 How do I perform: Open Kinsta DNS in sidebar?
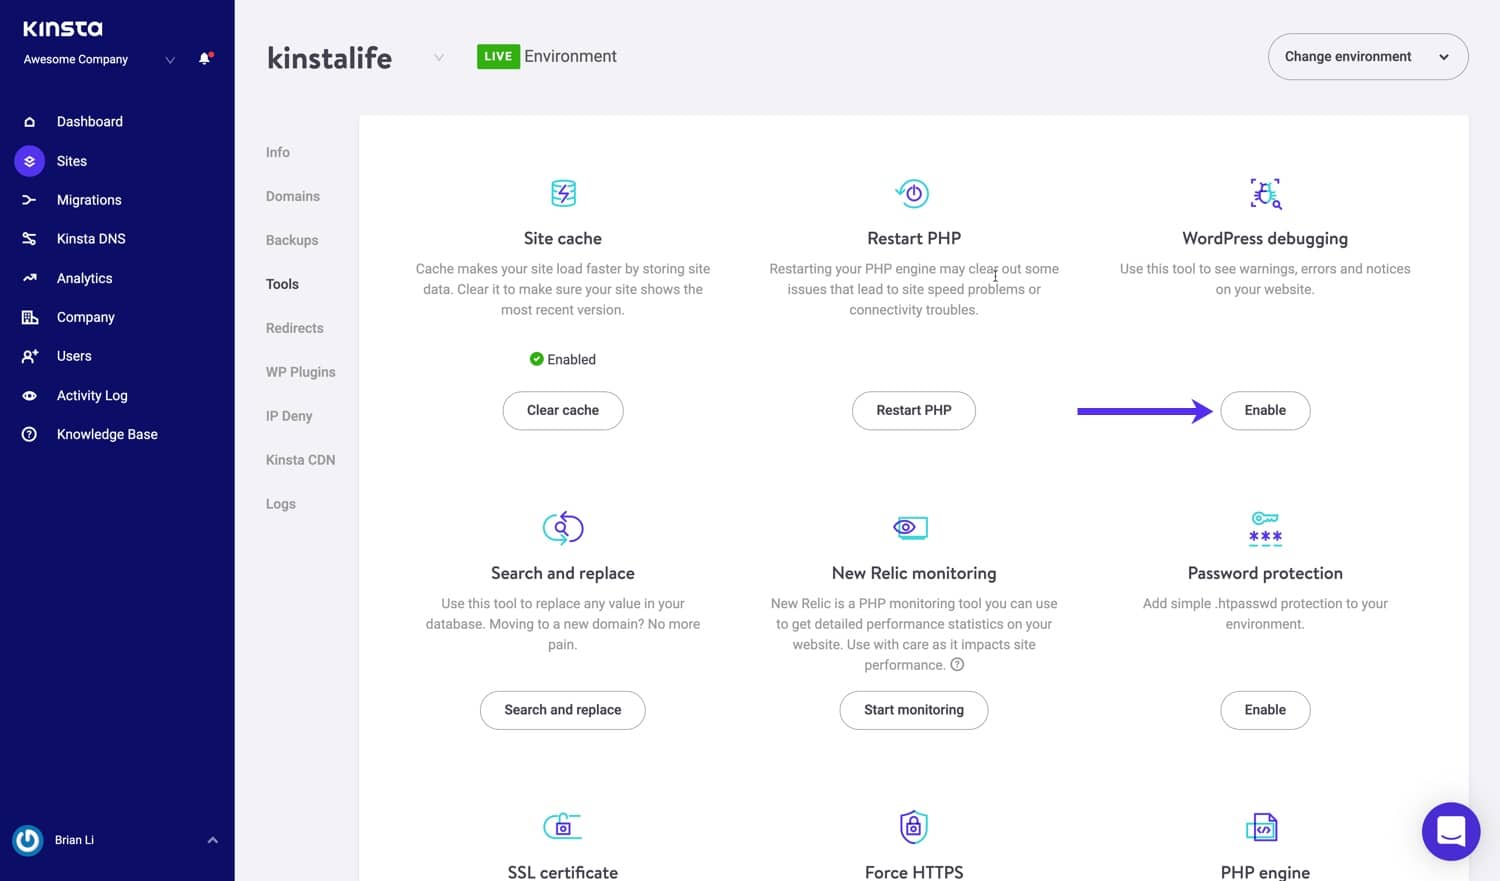tap(91, 239)
